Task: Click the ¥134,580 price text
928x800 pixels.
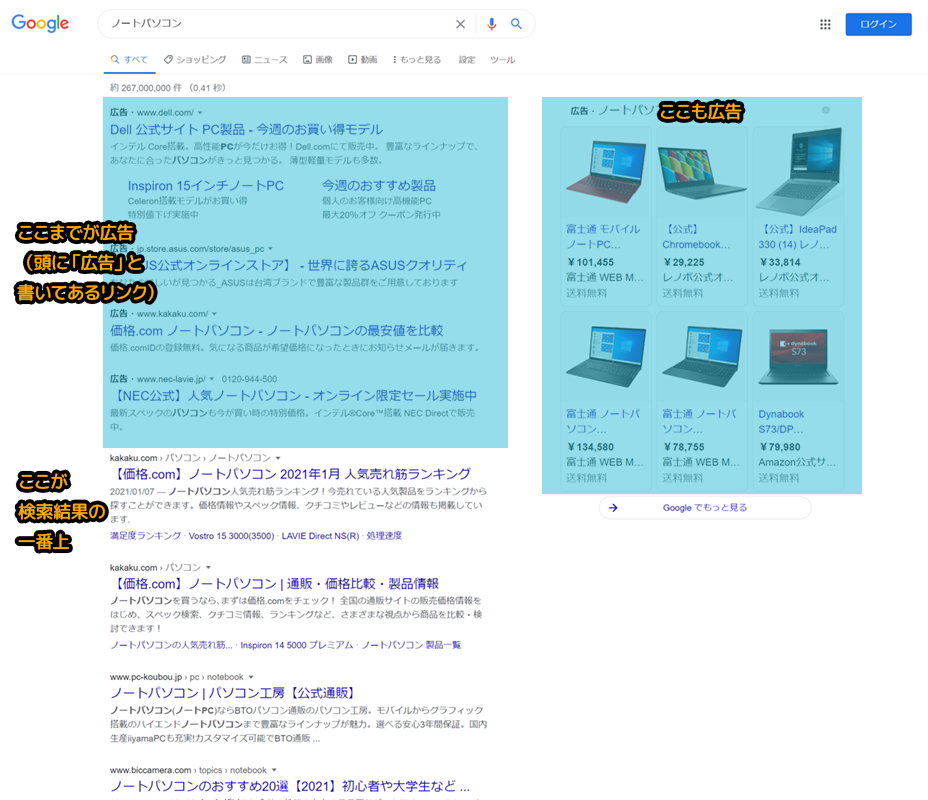Action: [x=591, y=447]
